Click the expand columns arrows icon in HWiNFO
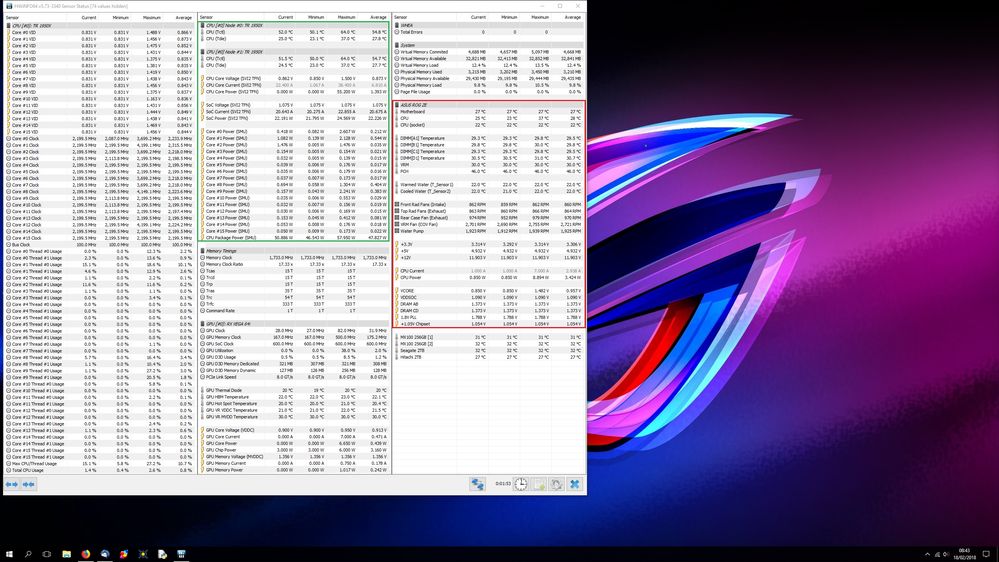999x562 pixels. click(x=12, y=484)
